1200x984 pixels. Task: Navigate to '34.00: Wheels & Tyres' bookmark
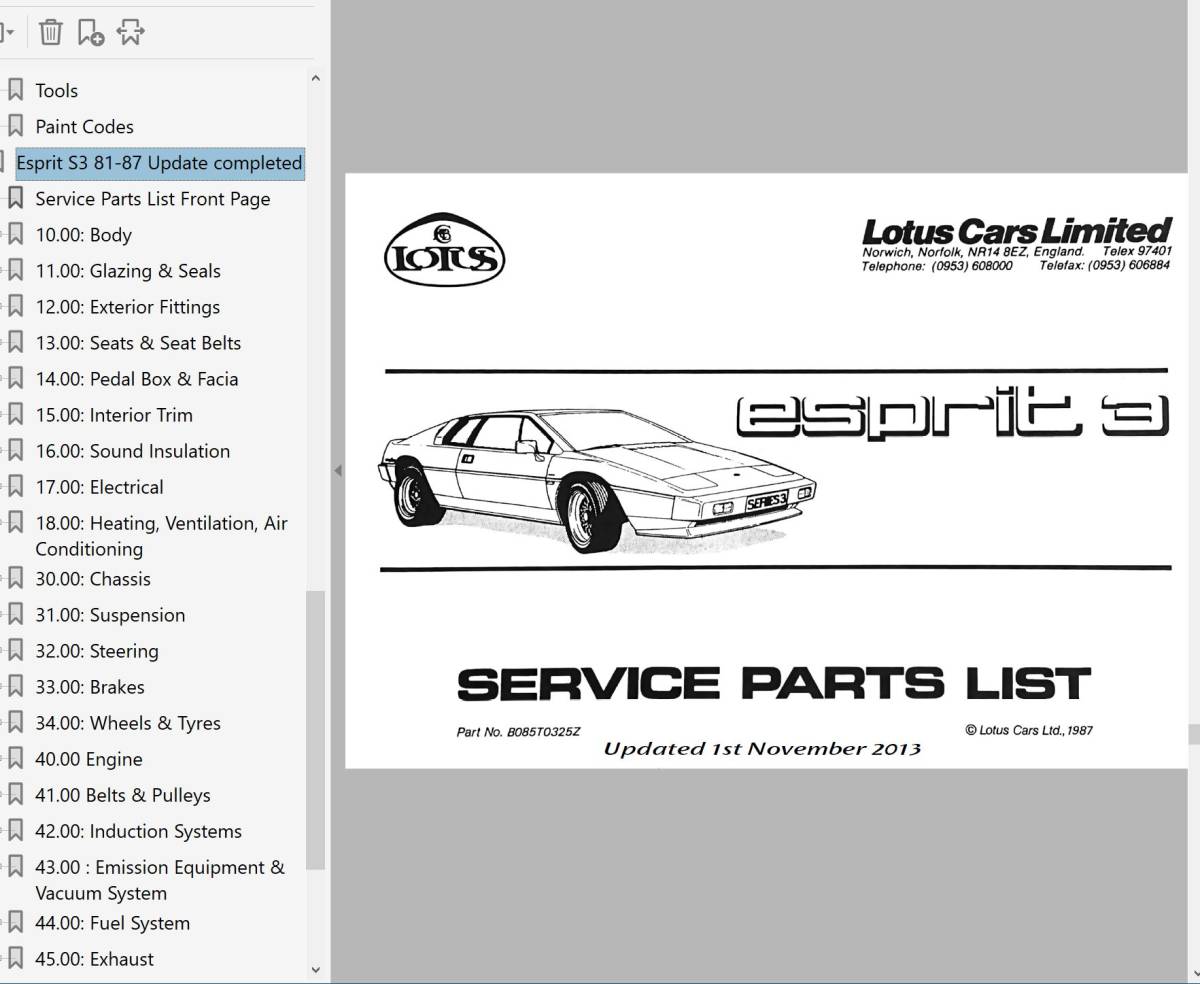click(128, 723)
